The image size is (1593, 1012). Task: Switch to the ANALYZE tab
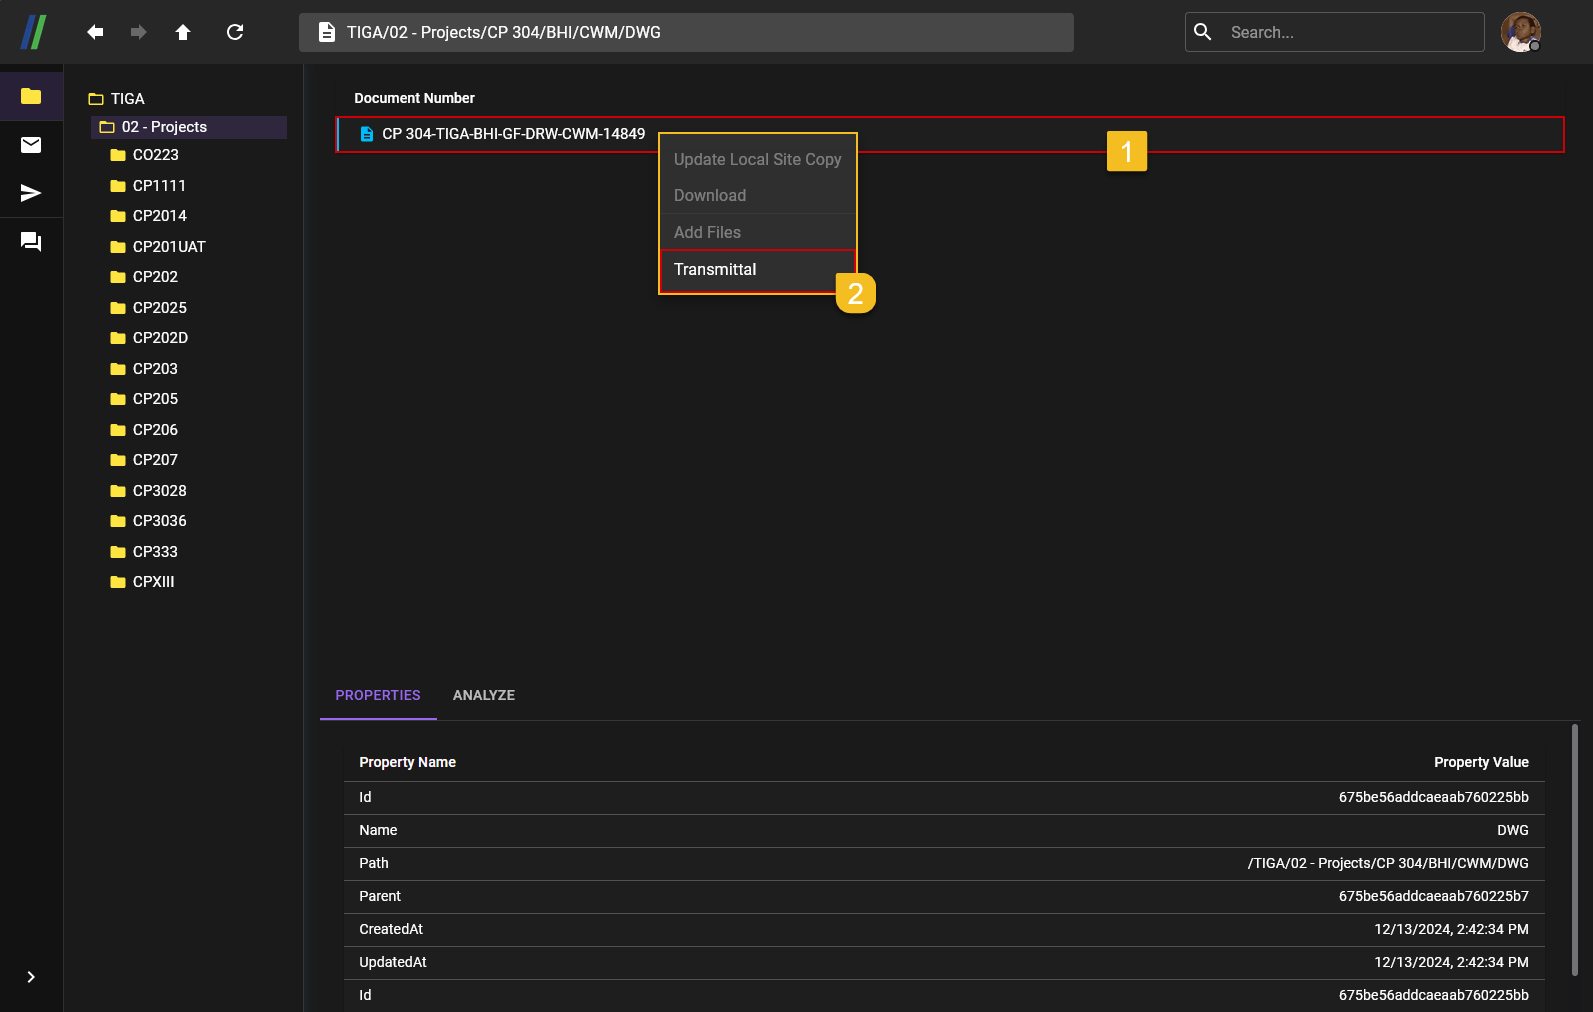[484, 695]
